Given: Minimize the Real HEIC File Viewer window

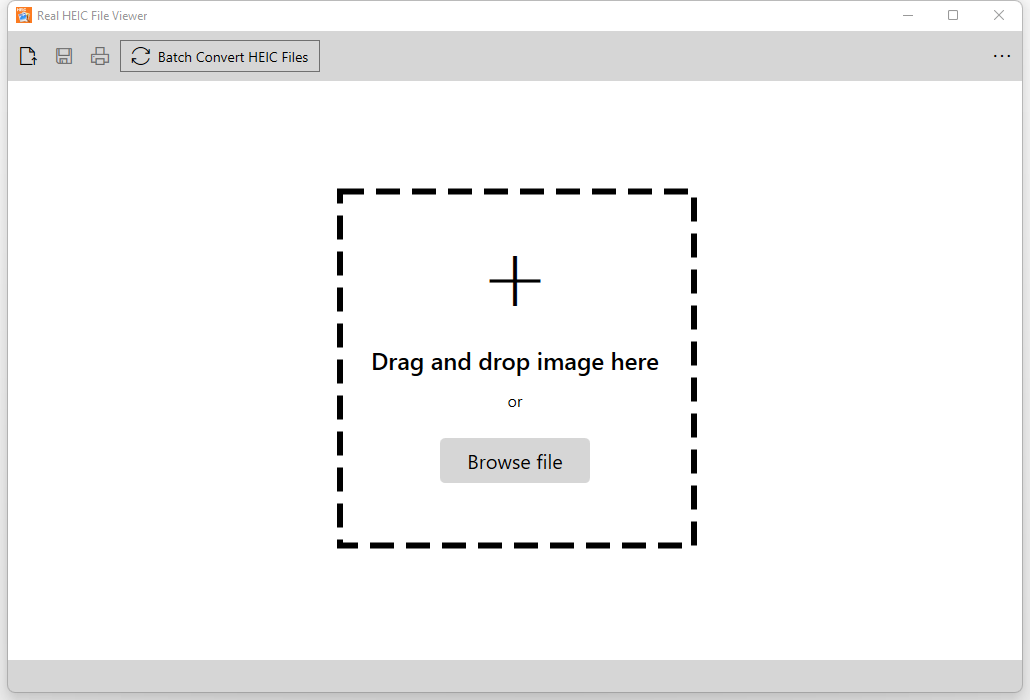Looking at the screenshot, I should (908, 15).
